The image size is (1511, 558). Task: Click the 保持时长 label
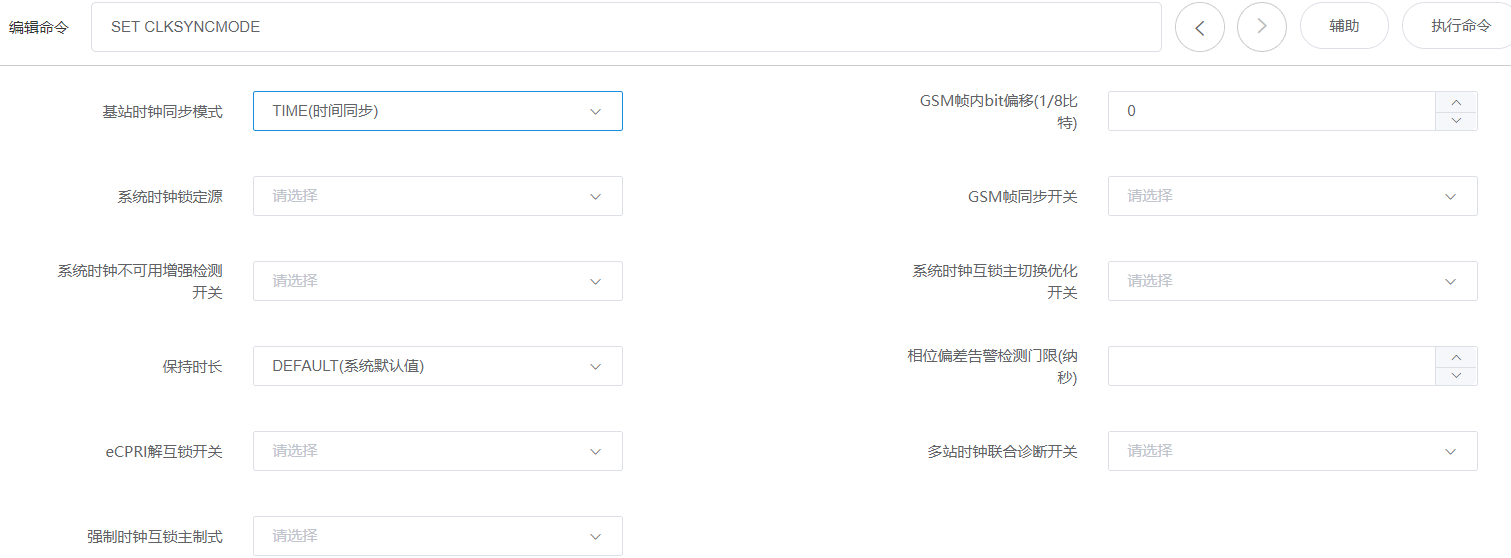(192, 367)
